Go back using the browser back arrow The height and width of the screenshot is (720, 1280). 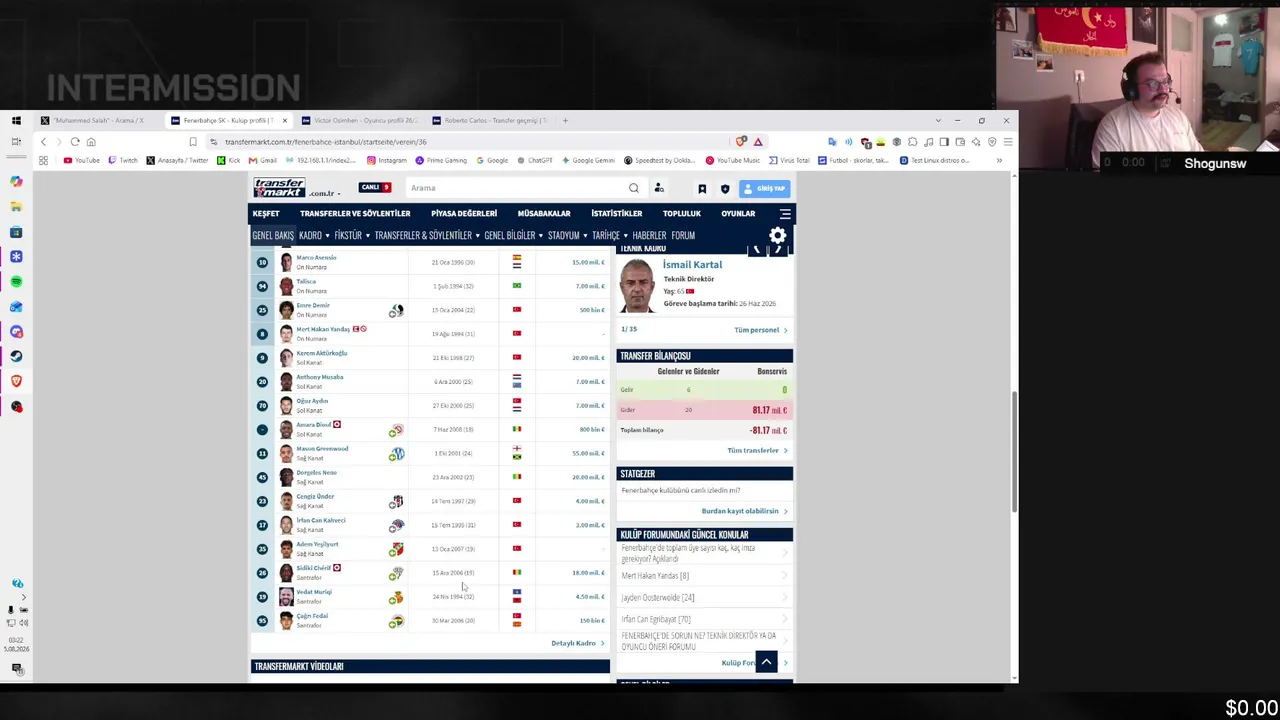[43, 142]
